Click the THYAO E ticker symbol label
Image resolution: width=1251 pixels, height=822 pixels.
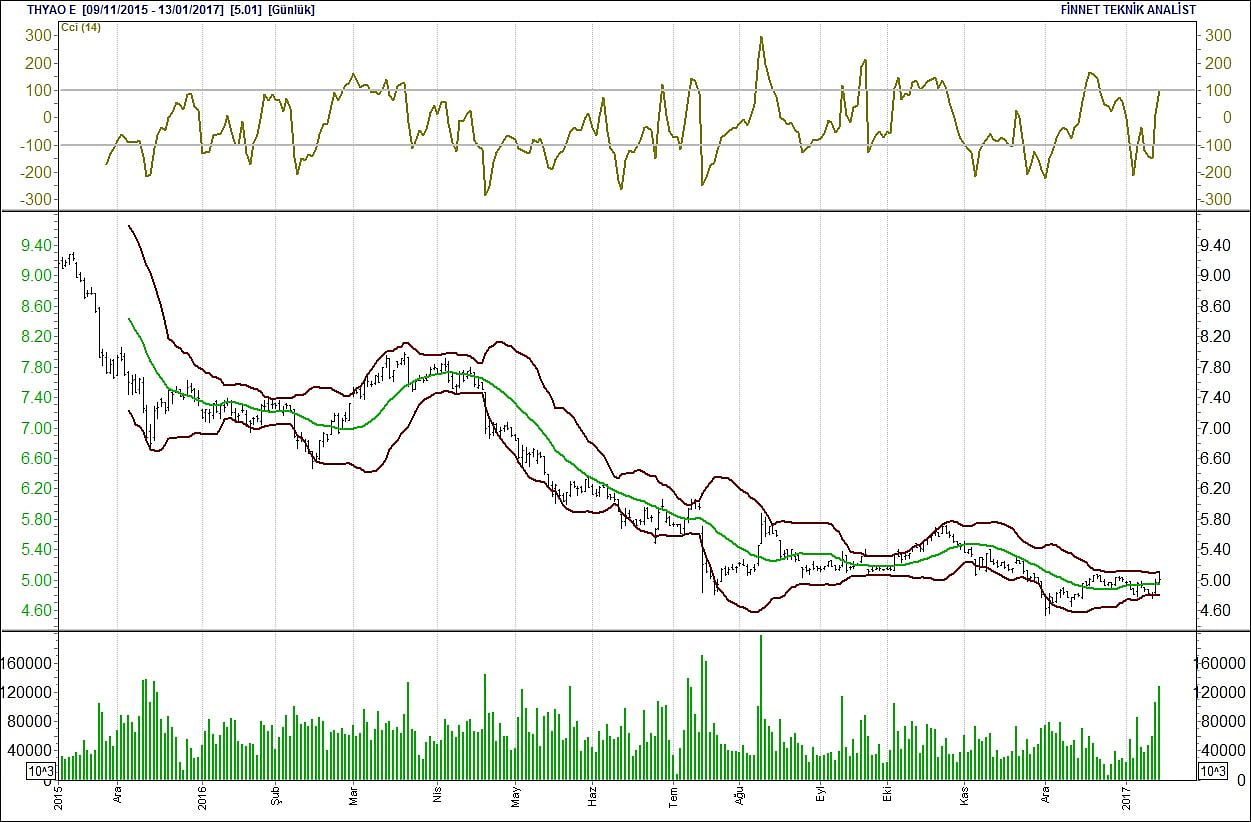pos(41,10)
